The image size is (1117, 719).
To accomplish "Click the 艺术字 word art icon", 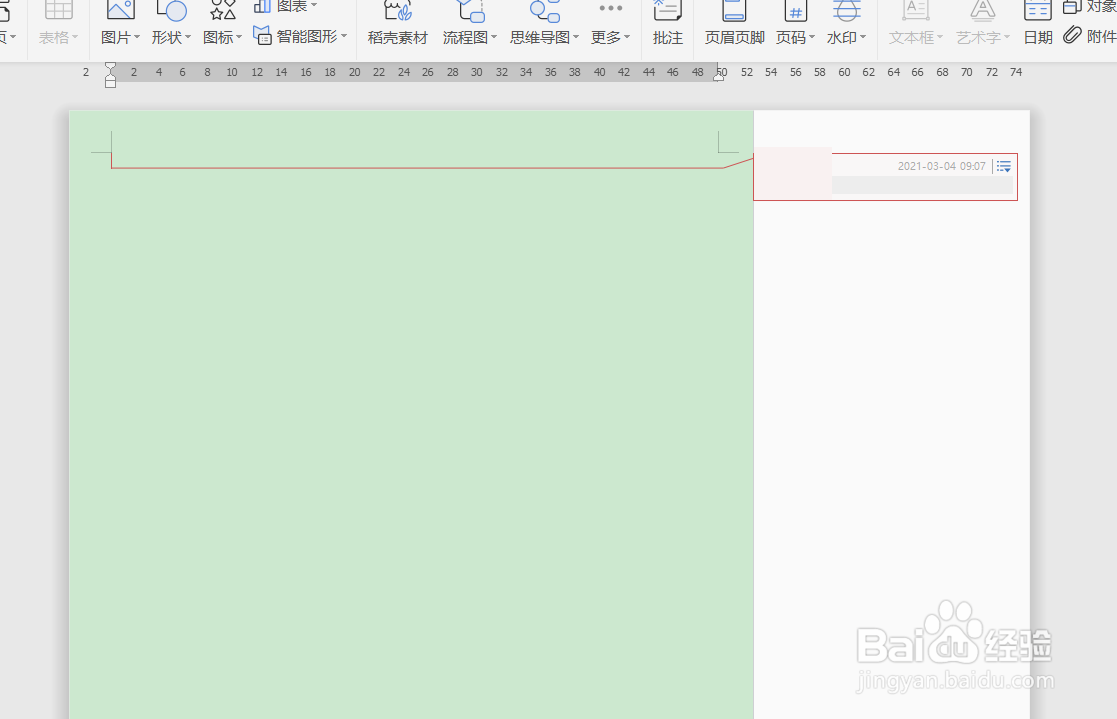I will [x=982, y=10].
